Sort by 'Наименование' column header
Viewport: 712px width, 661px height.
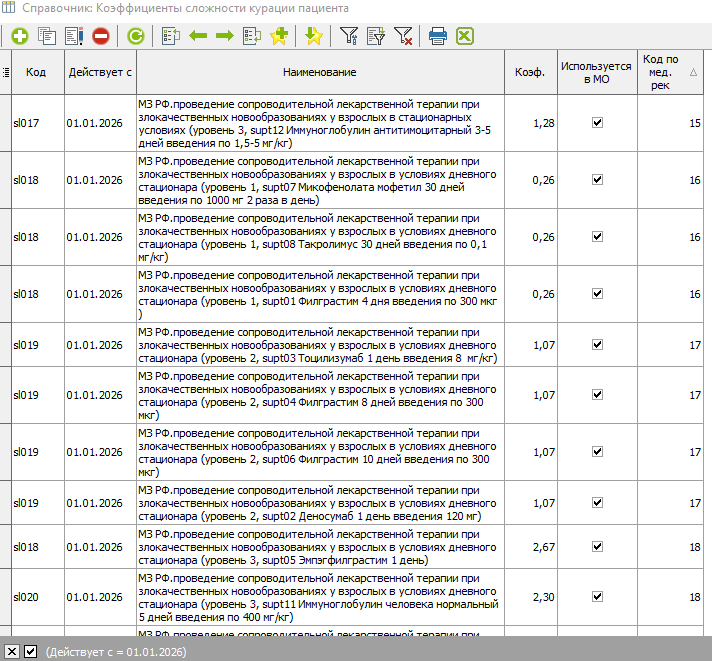(319, 72)
